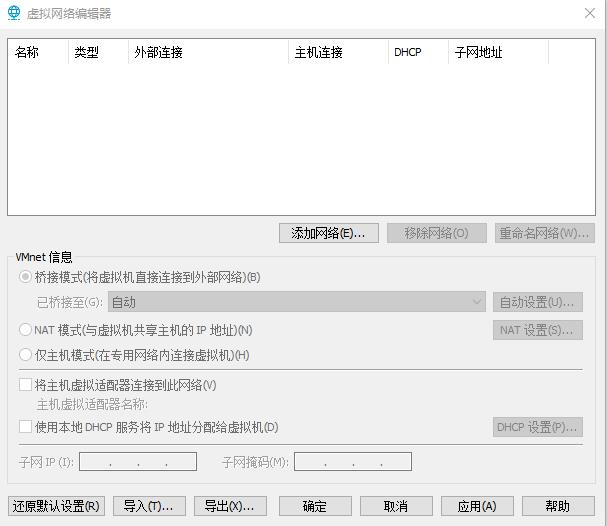
Task: Click the 添加网络 button
Action: pyautogui.click(x=328, y=233)
